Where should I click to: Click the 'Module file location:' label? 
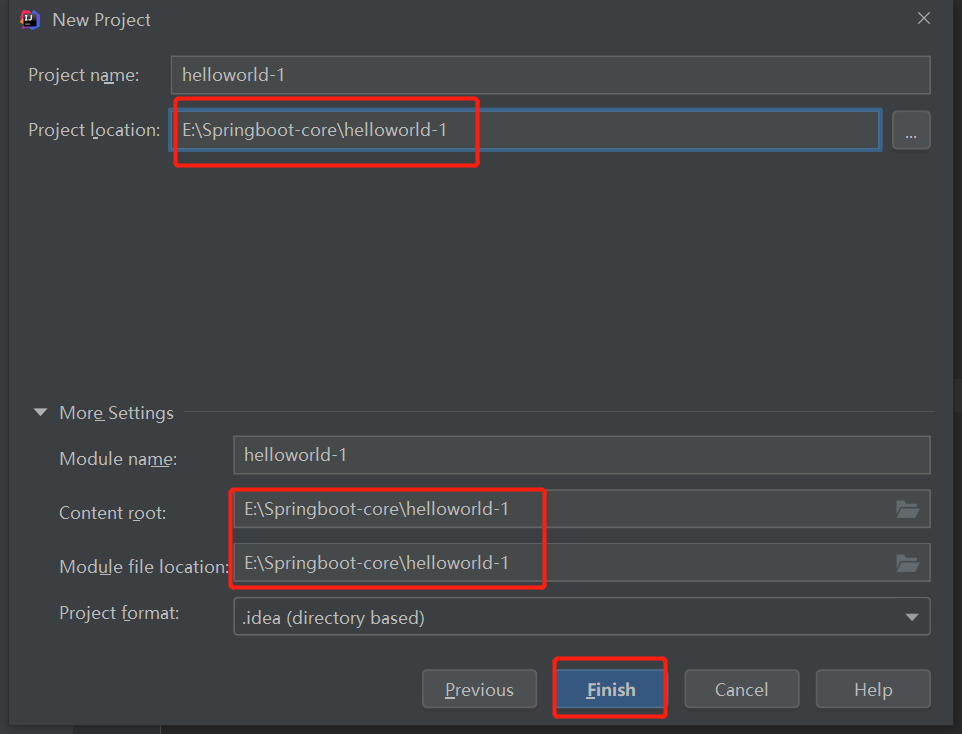[144, 566]
